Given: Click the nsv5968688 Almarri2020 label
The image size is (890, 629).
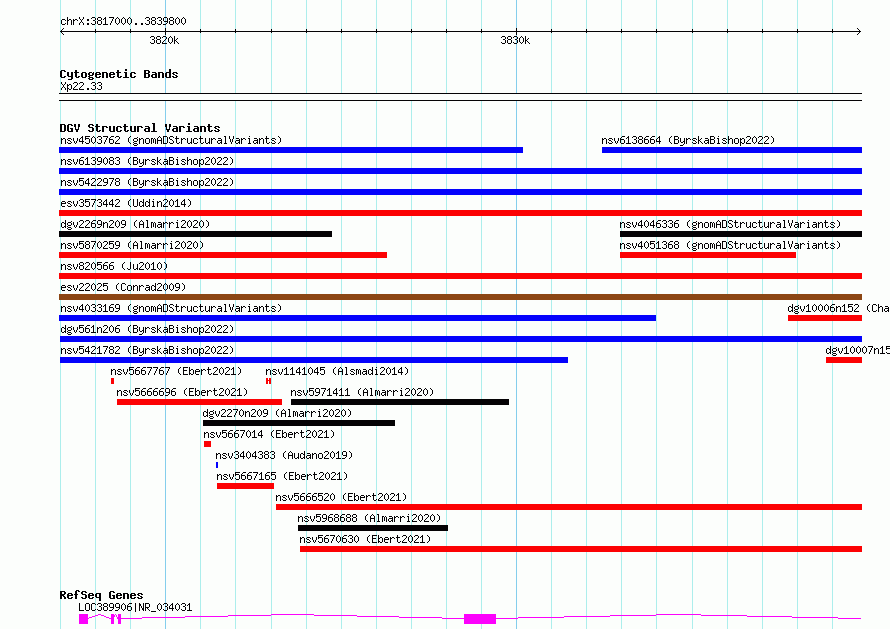Looking at the screenshot, I should pyautogui.click(x=369, y=518).
